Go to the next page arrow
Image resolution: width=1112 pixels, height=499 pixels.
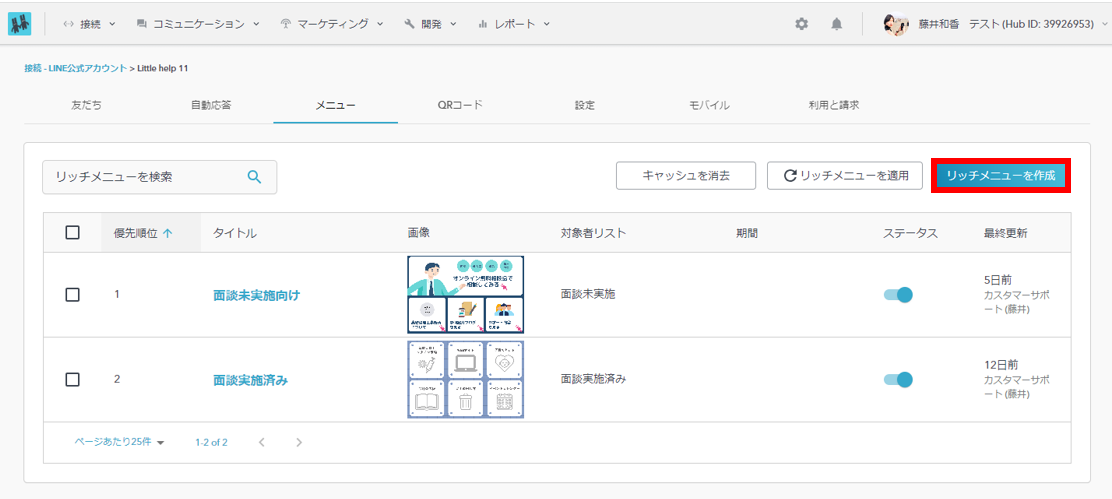pos(298,442)
